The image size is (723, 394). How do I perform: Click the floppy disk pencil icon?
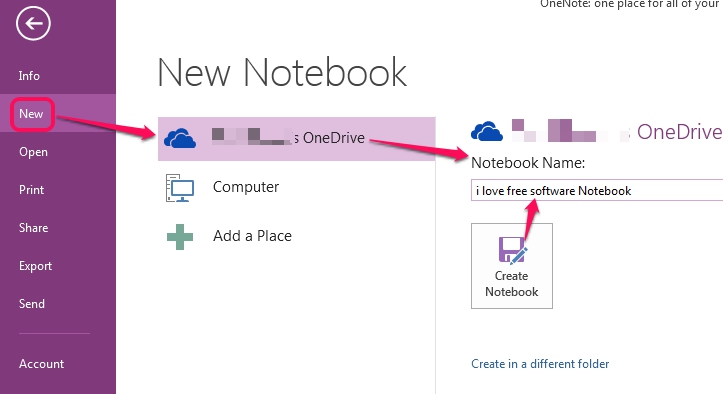click(513, 250)
